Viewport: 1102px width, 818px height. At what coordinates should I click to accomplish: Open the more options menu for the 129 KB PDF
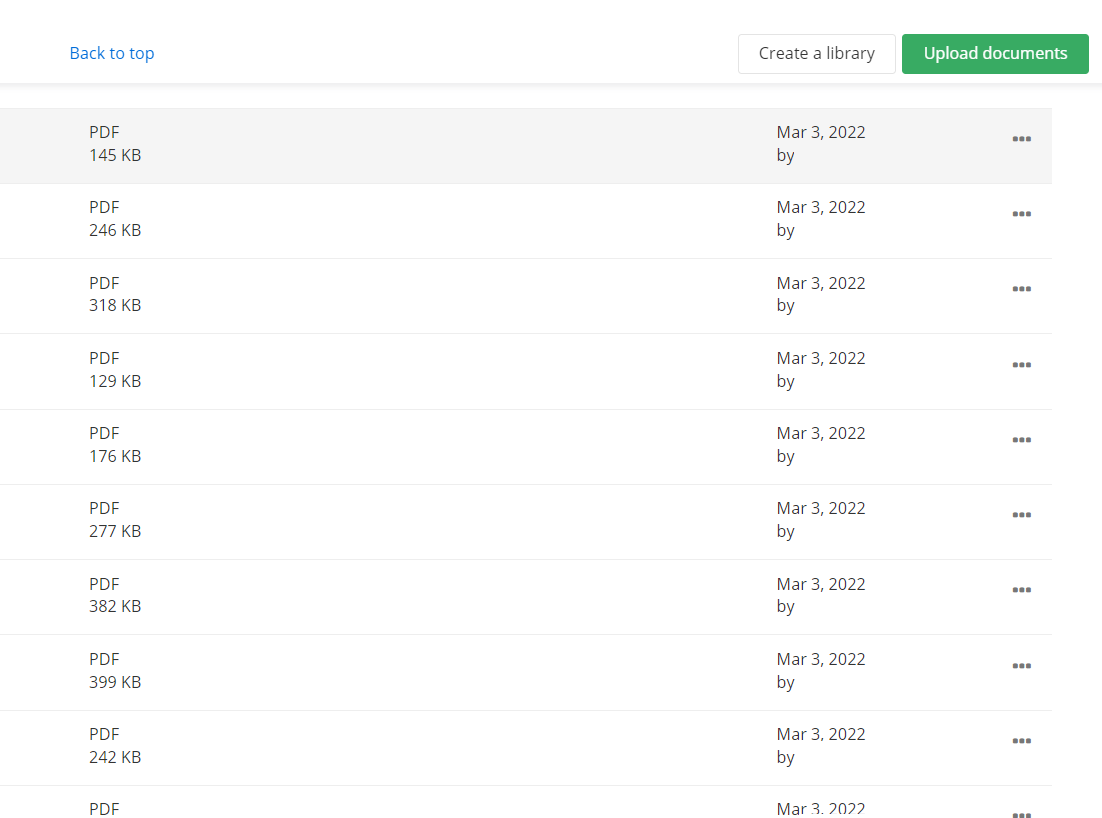pos(1021,365)
